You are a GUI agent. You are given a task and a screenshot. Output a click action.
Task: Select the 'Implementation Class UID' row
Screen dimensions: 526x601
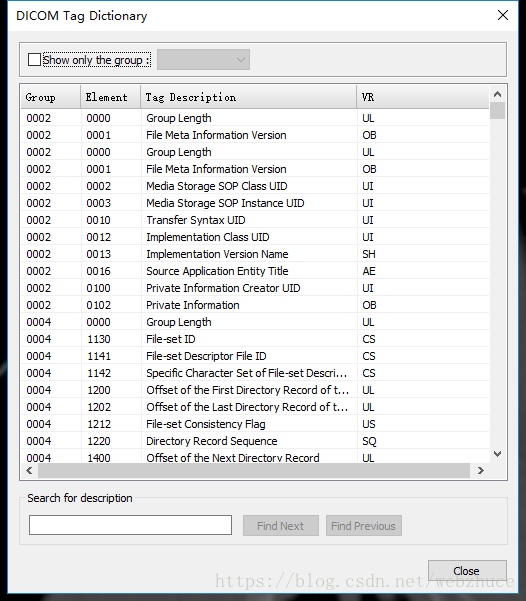[x=255, y=237]
